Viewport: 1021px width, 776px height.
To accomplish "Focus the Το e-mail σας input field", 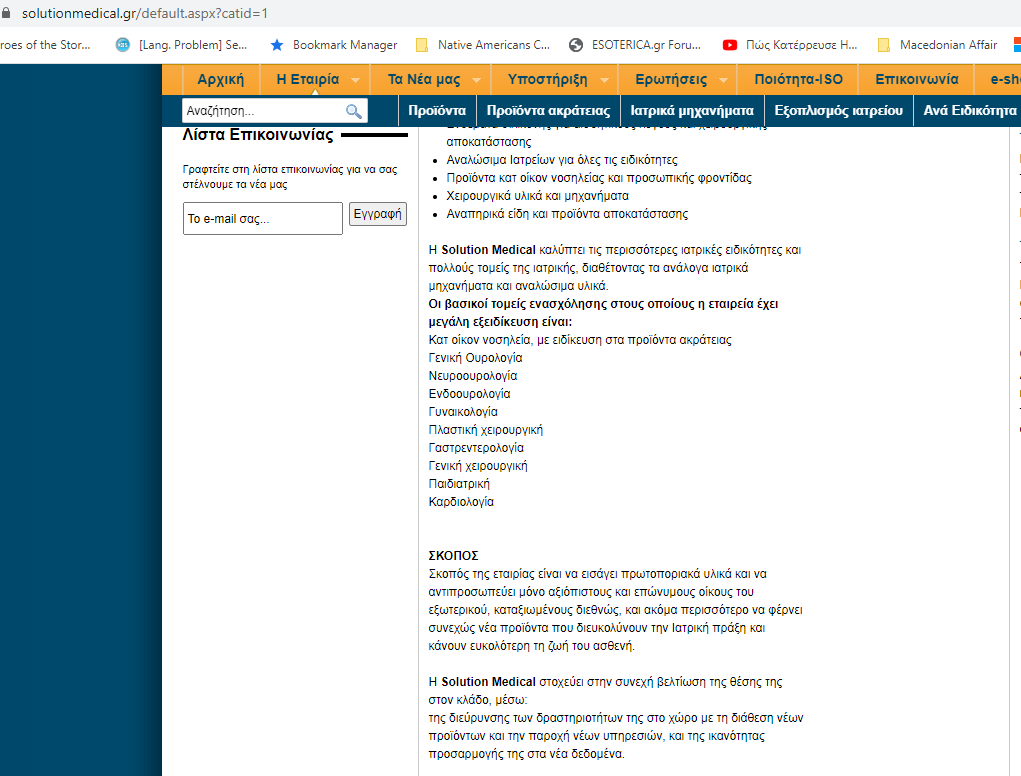I will 262,219.
